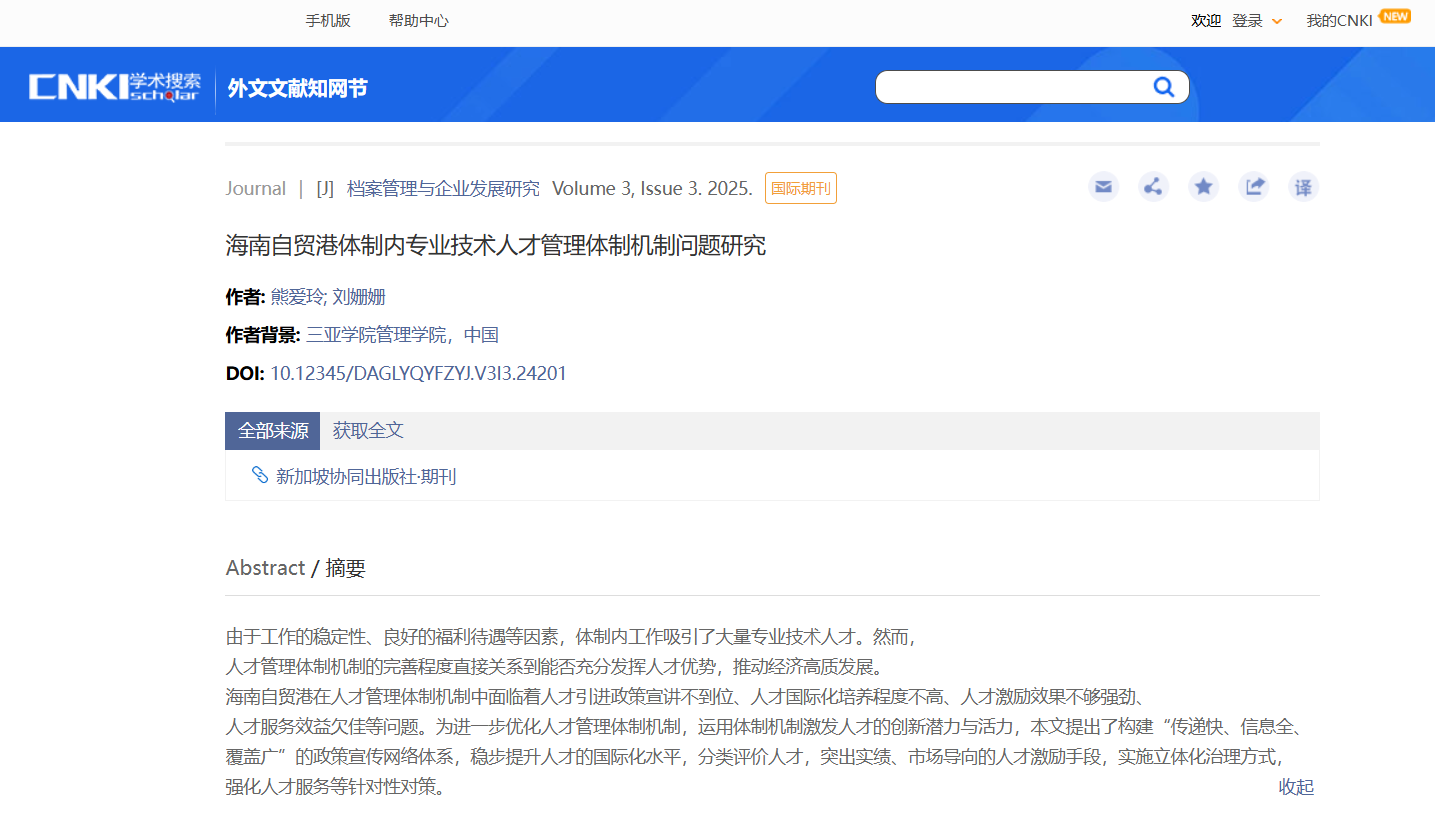Click the magnifier search icon
Screen dimensions: 1435x830
pos(1163,87)
